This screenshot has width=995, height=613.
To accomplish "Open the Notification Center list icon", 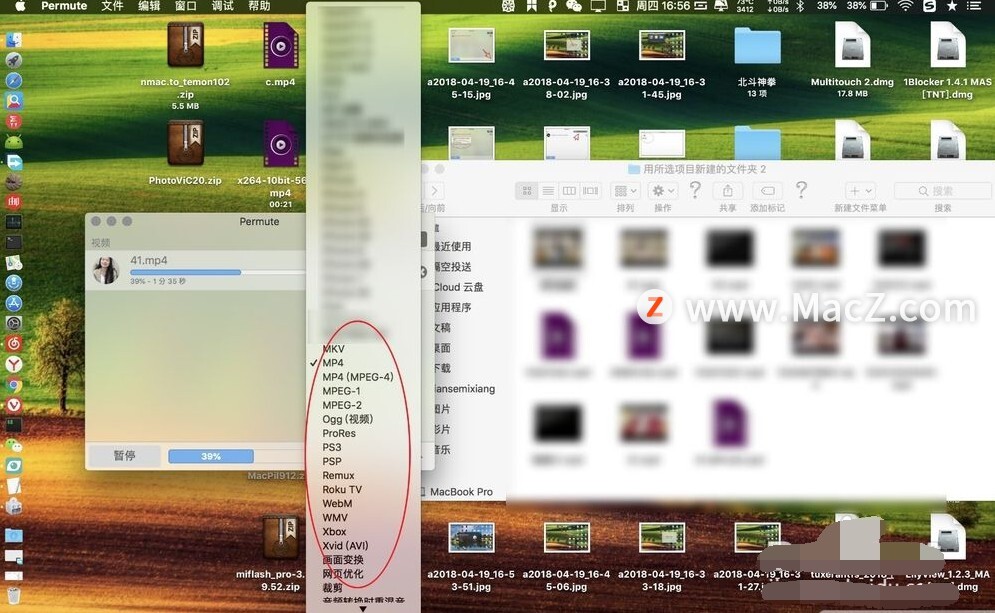I will click(973, 6).
